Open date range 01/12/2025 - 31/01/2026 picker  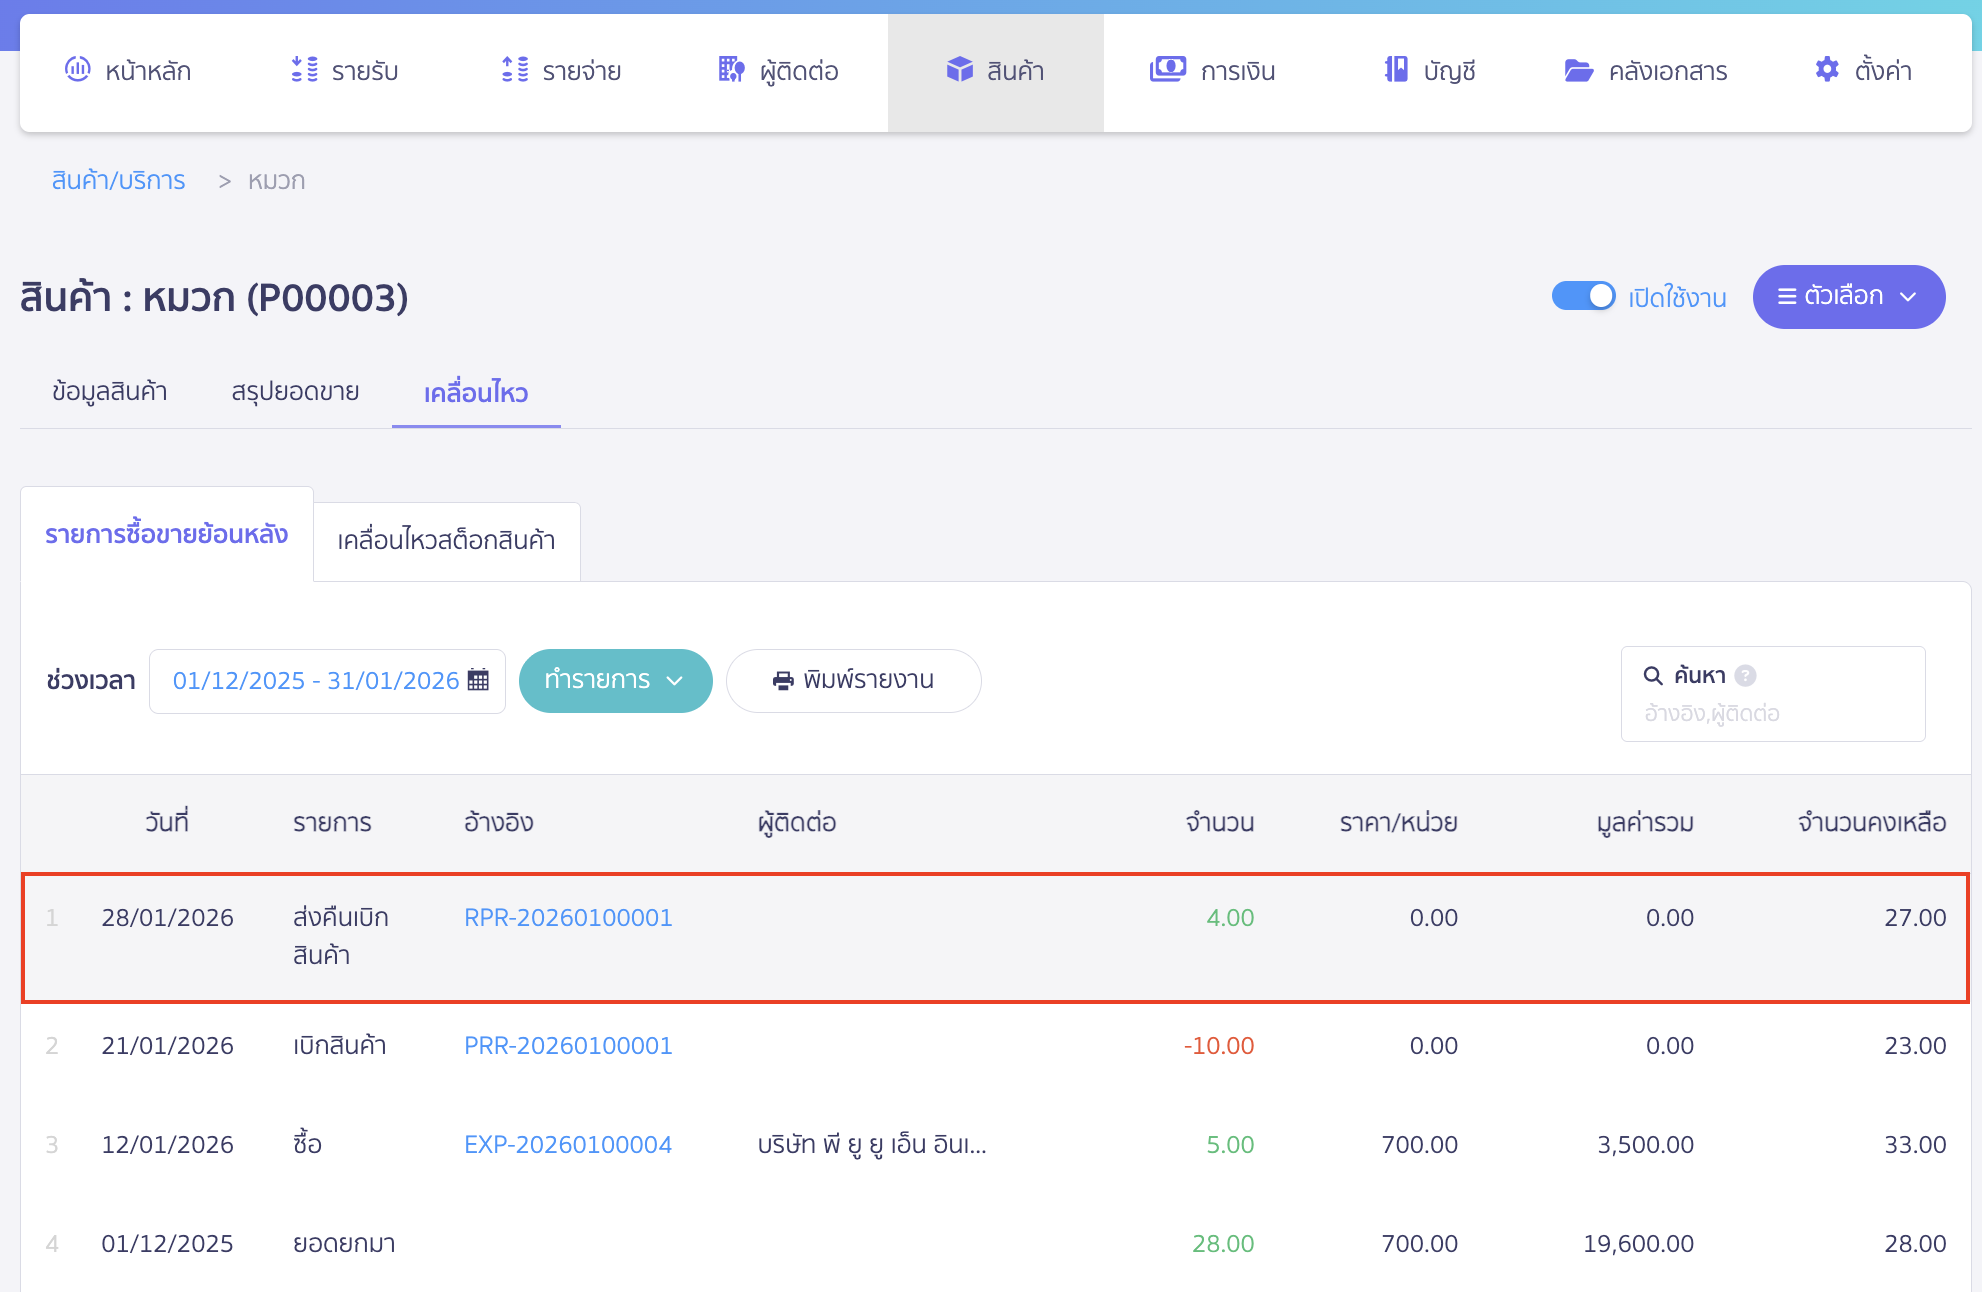(315, 681)
